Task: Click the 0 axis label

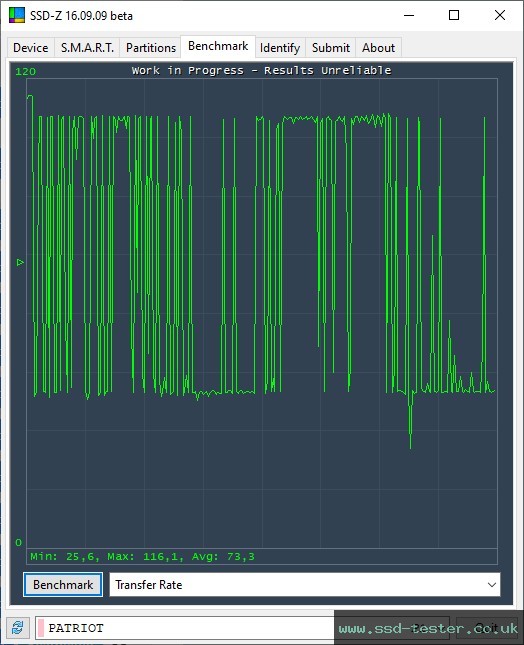Action: [x=19, y=542]
